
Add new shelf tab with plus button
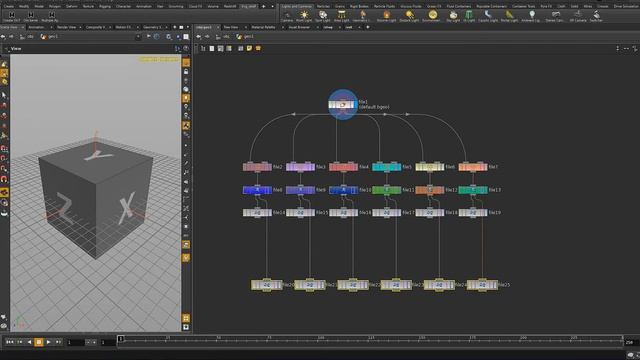tap(263, 7)
